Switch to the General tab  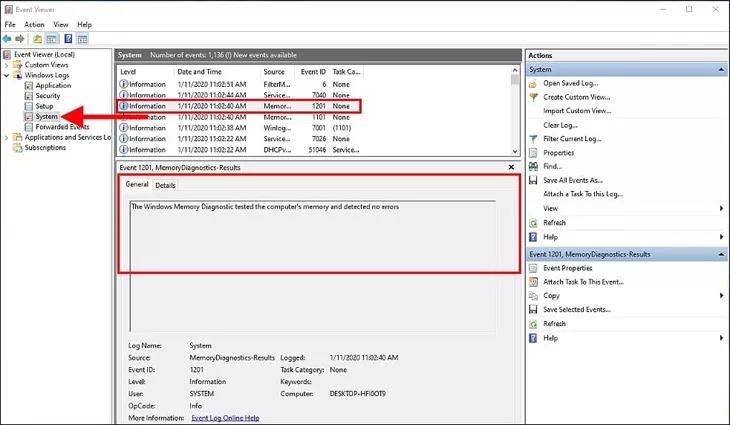[137, 184]
